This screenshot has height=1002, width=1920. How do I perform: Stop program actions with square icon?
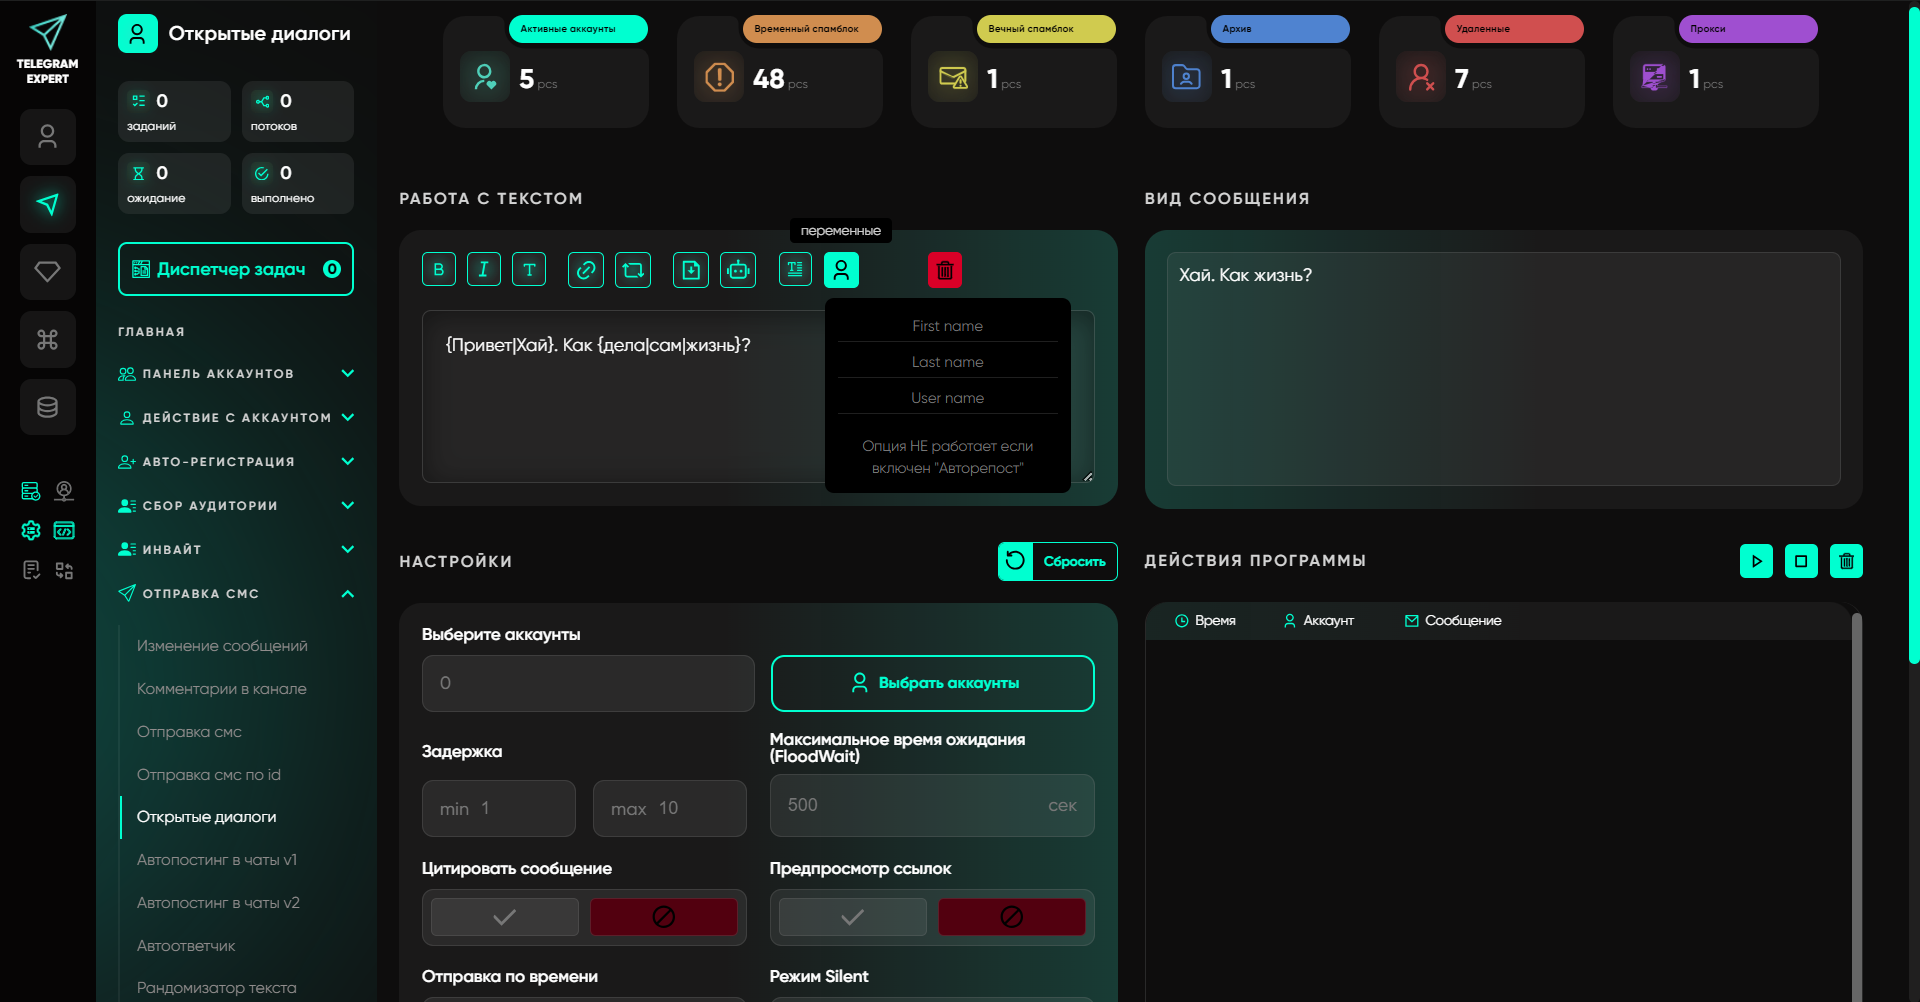tap(1801, 561)
